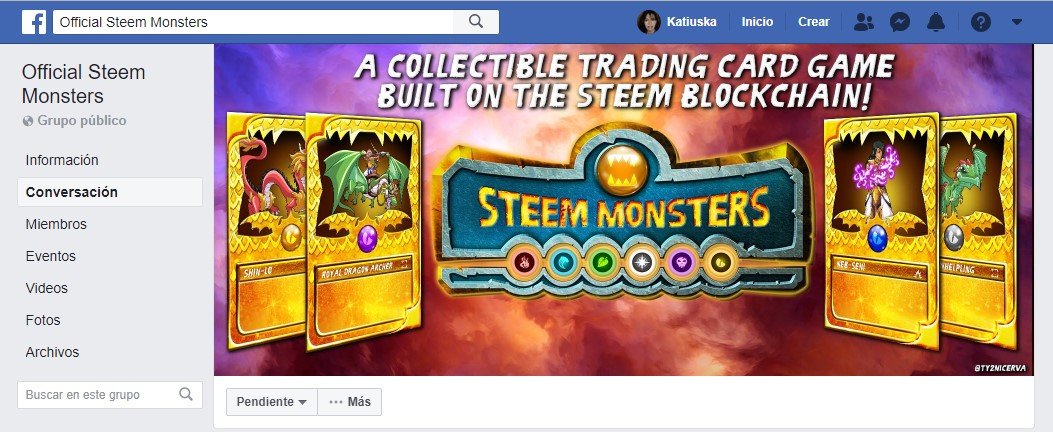
Task: Expand the account menu arrow
Action: pos(1017,22)
